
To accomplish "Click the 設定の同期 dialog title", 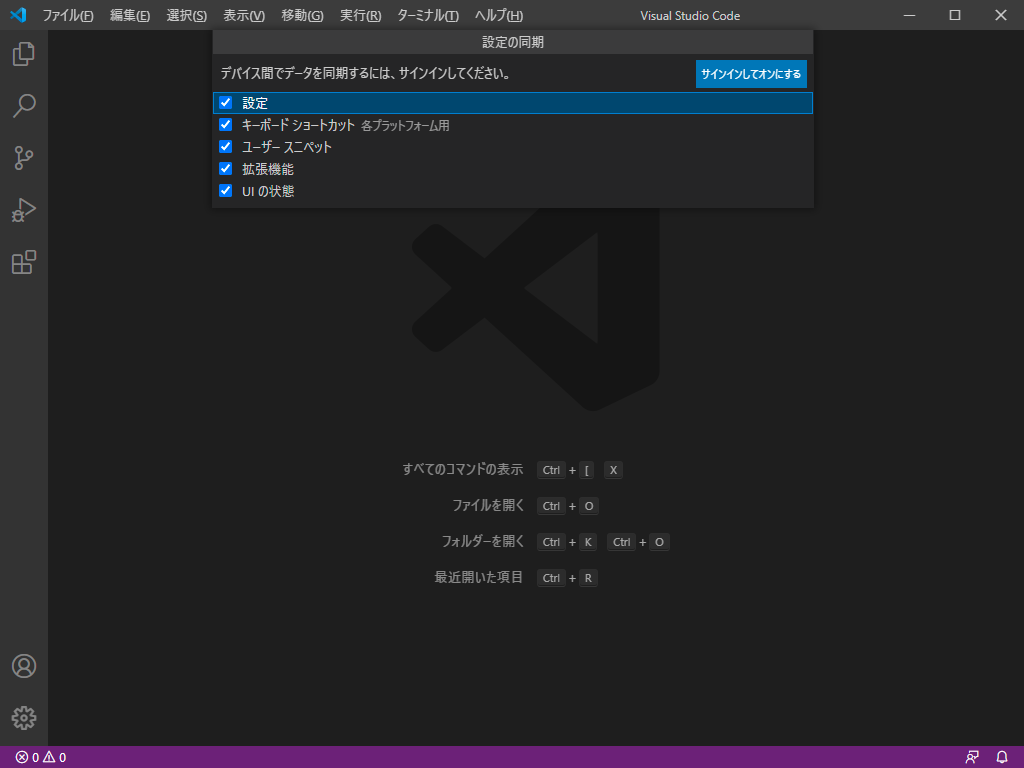I will tap(513, 42).
